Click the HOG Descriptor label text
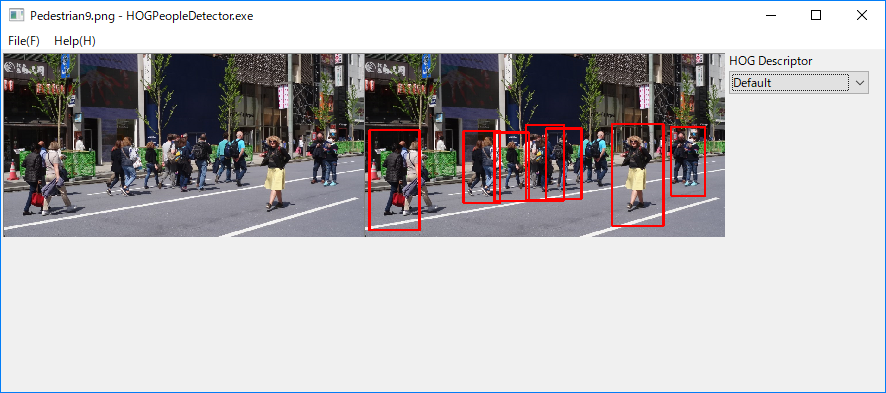The width and height of the screenshot is (886, 393). 771,60
